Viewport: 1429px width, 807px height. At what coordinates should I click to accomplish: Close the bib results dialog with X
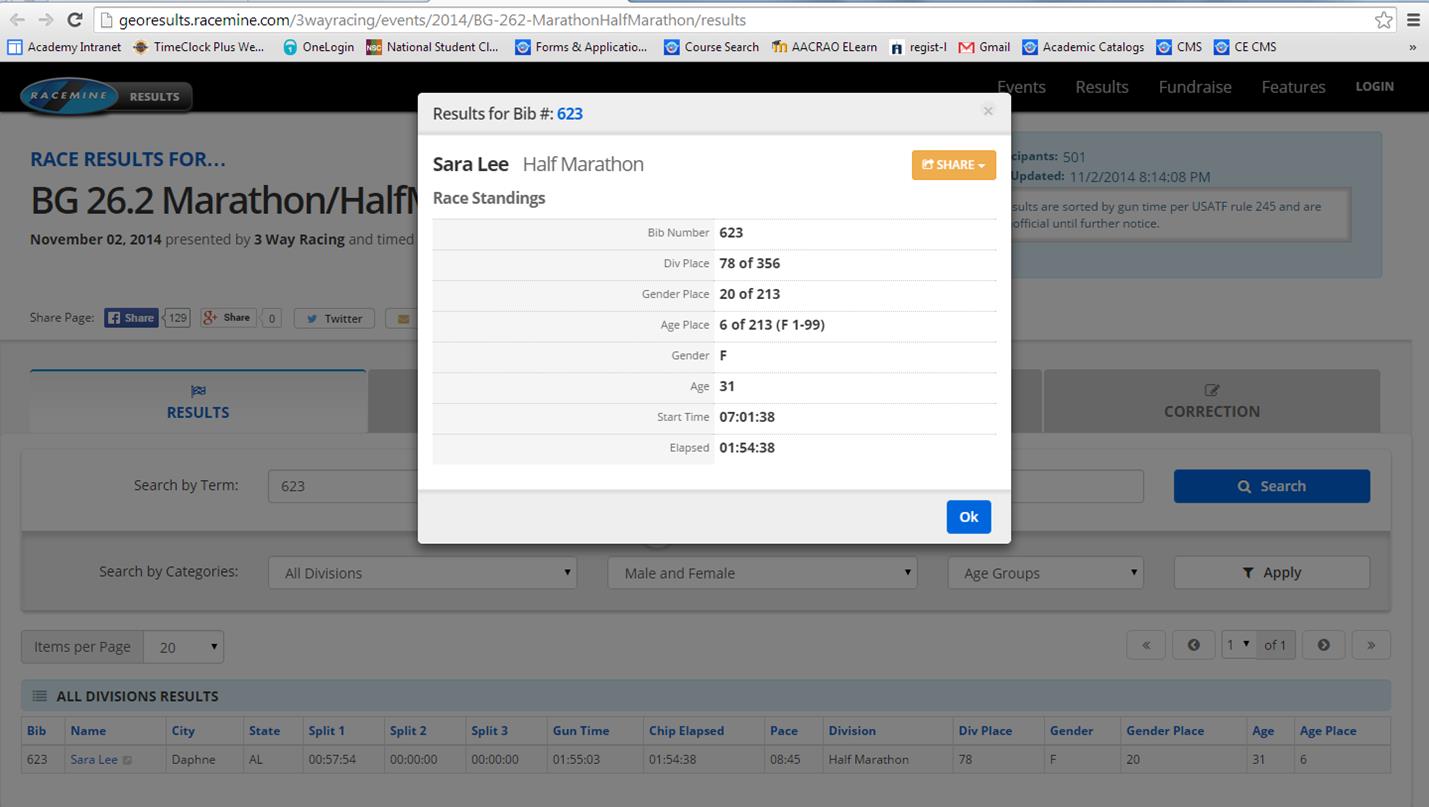(x=988, y=111)
